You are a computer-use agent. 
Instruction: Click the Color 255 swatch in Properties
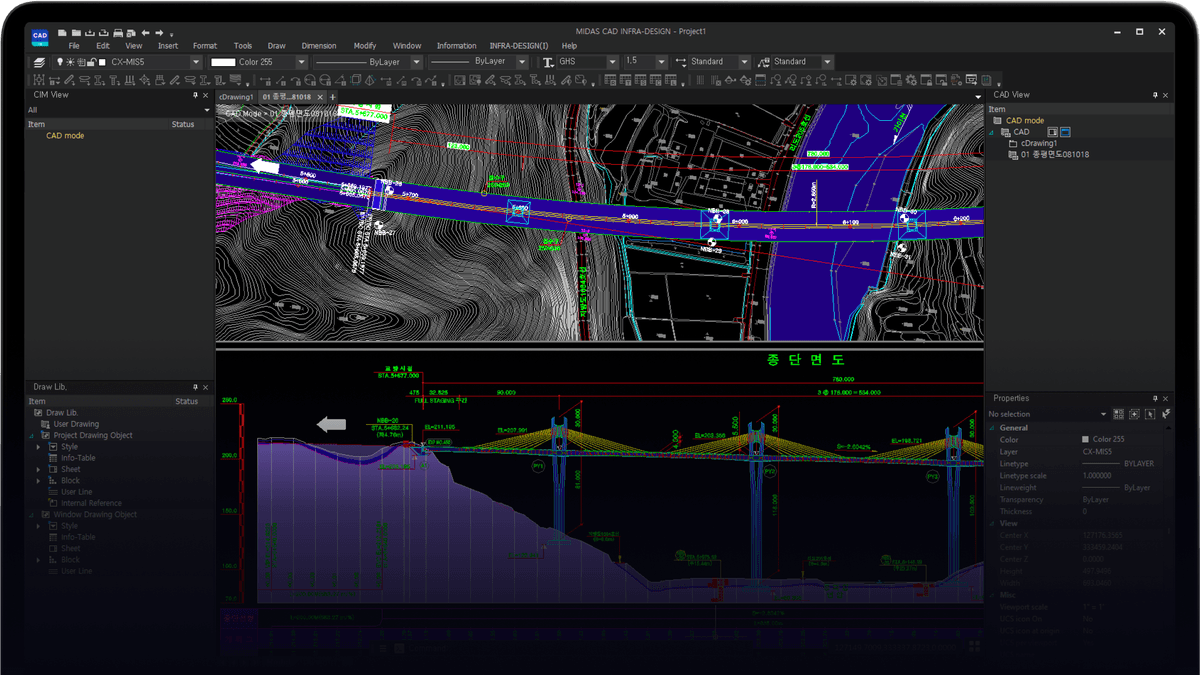(1085, 439)
